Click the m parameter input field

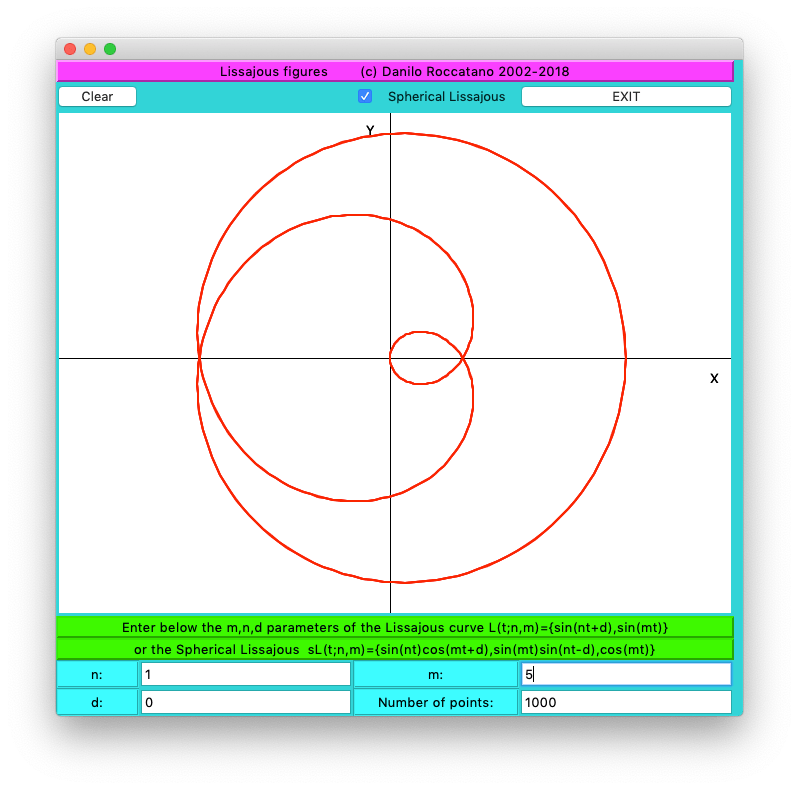point(625,675)
